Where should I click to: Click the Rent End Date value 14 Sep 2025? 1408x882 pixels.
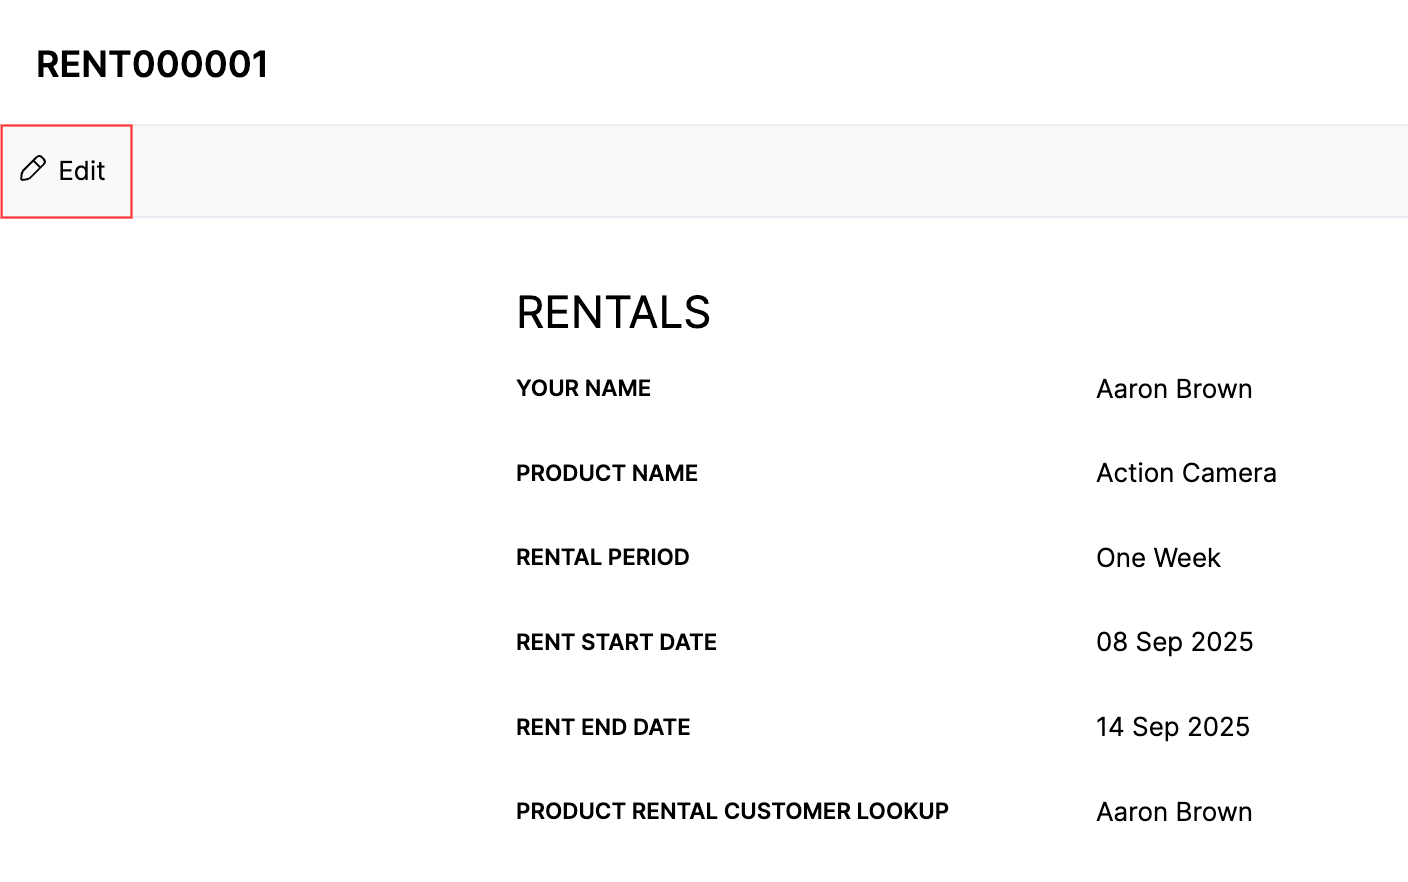[1172, 727]
